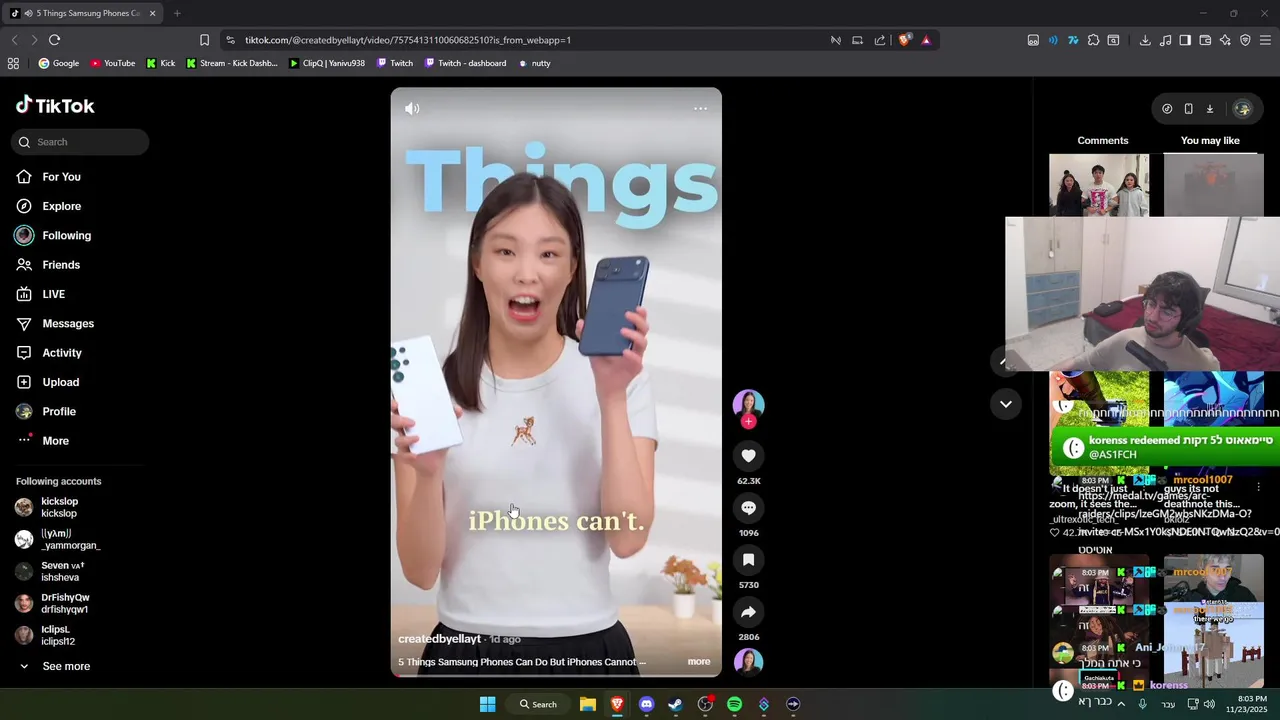
Task: Open the browser extensions puzzle icon
Action: pos(1093,40)
